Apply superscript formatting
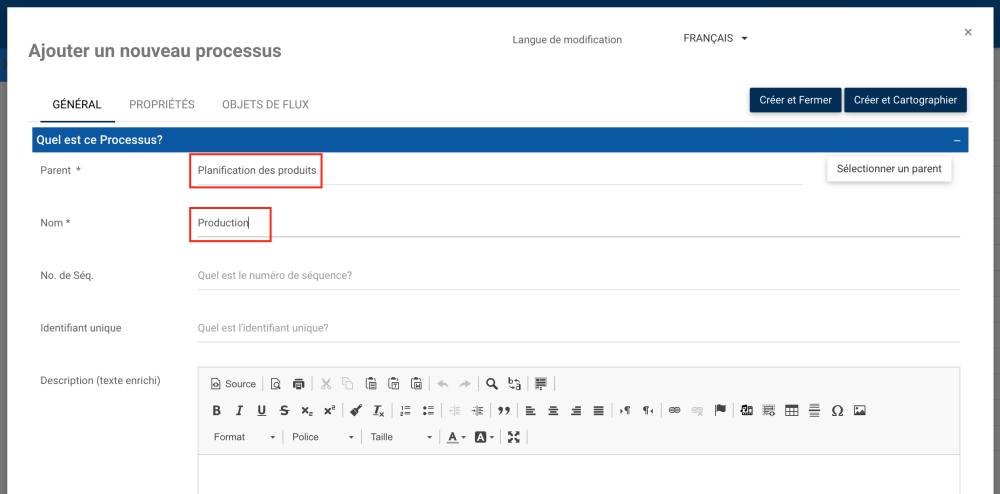 pos(329,410)
